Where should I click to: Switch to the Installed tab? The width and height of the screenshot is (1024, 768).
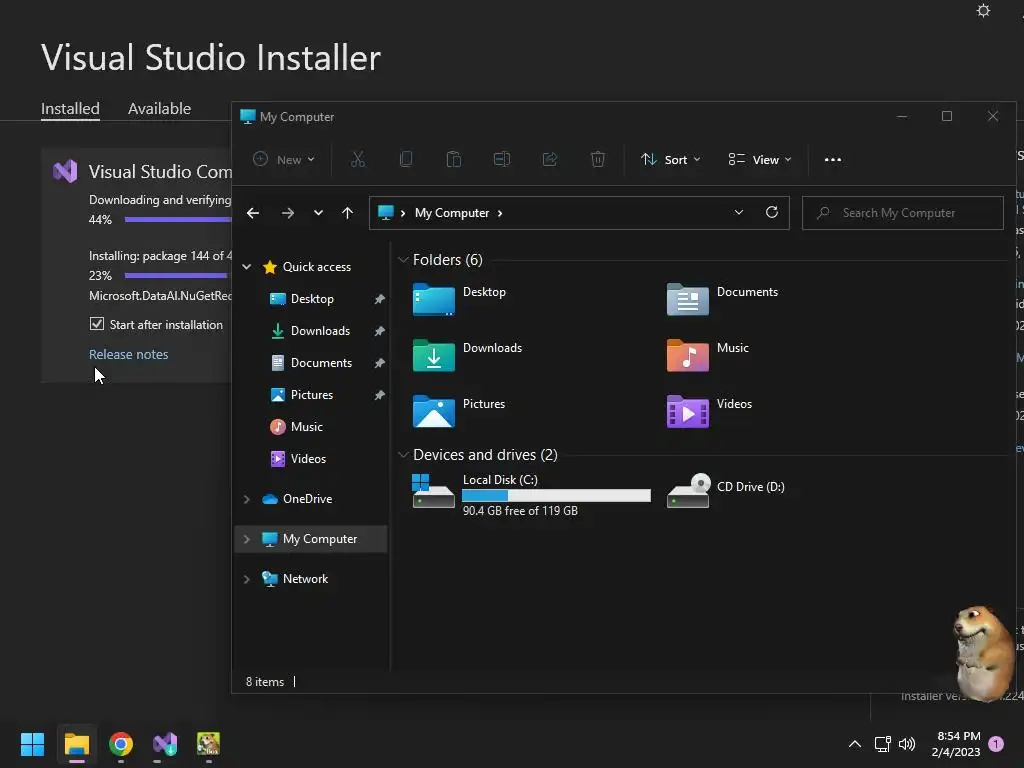pos(70,108)
